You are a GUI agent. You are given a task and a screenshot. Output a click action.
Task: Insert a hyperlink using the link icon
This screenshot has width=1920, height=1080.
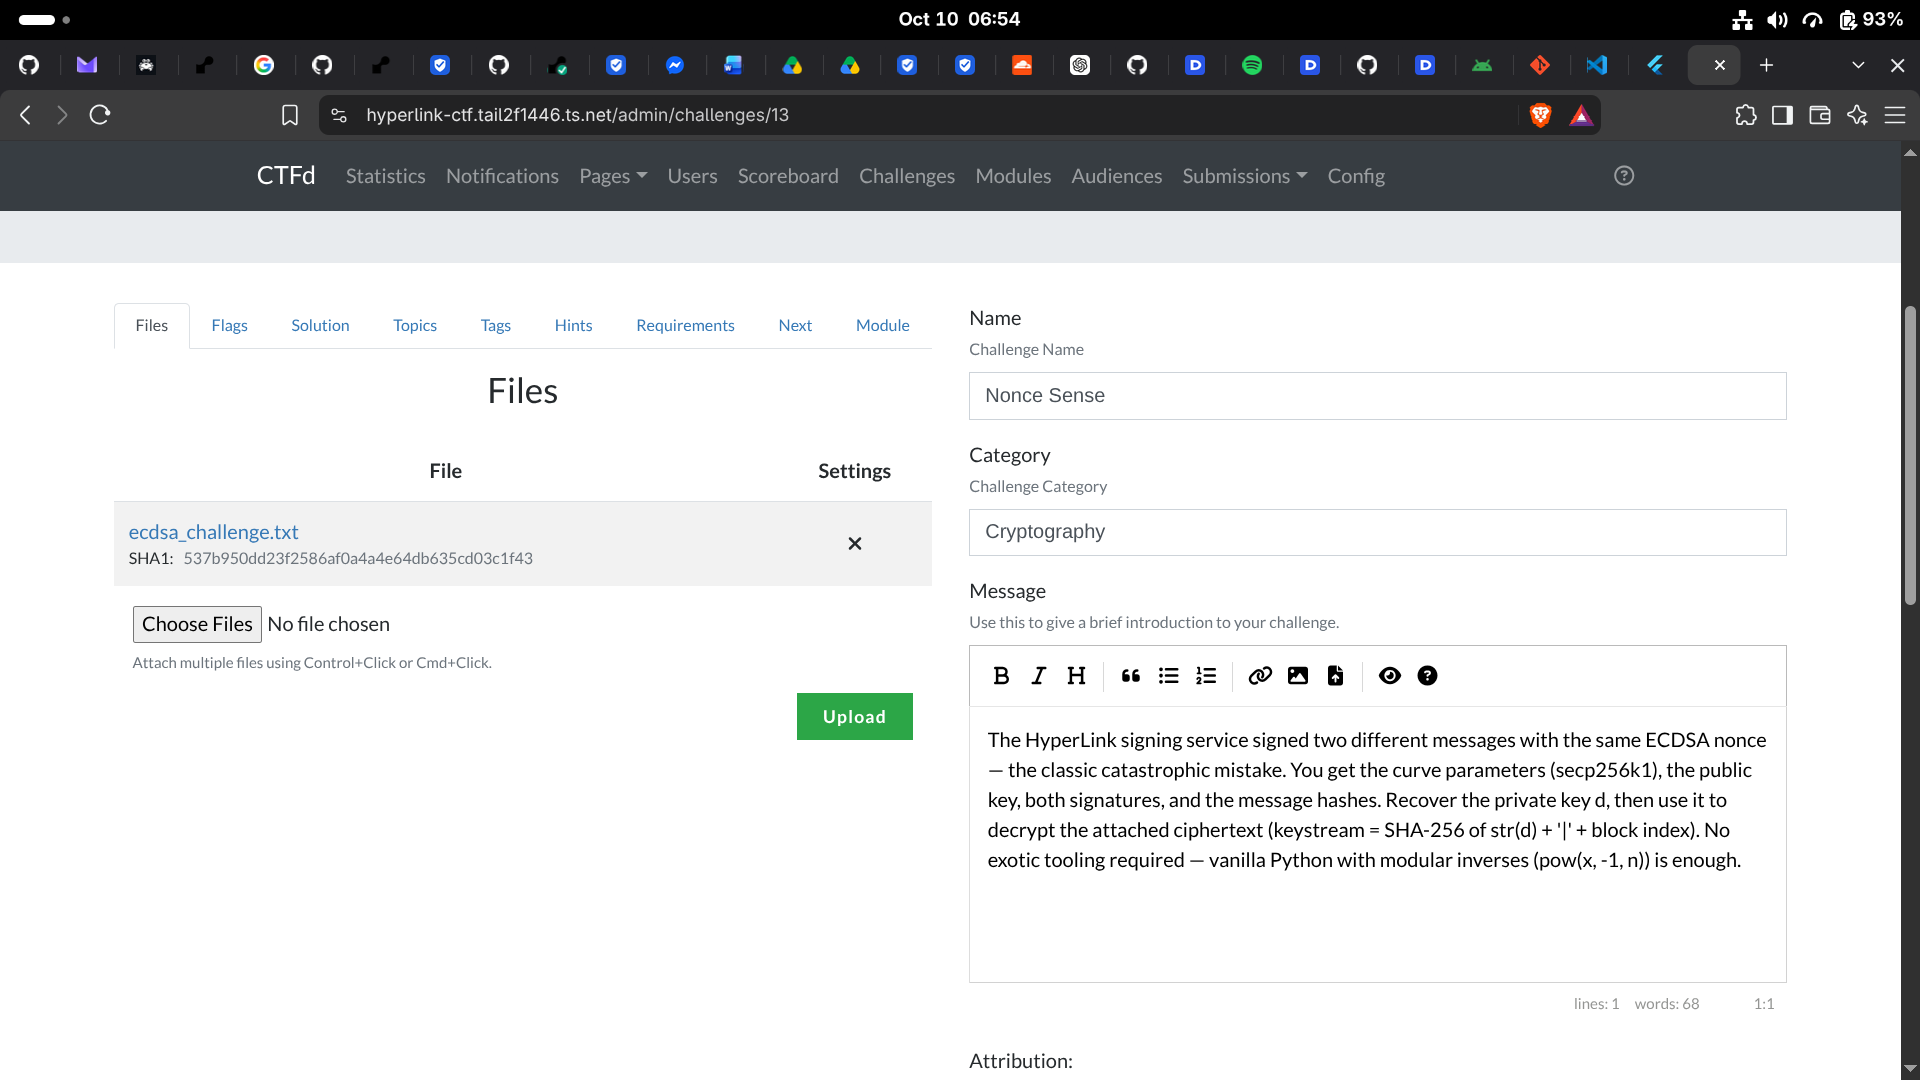click(x=1260, y=676)
